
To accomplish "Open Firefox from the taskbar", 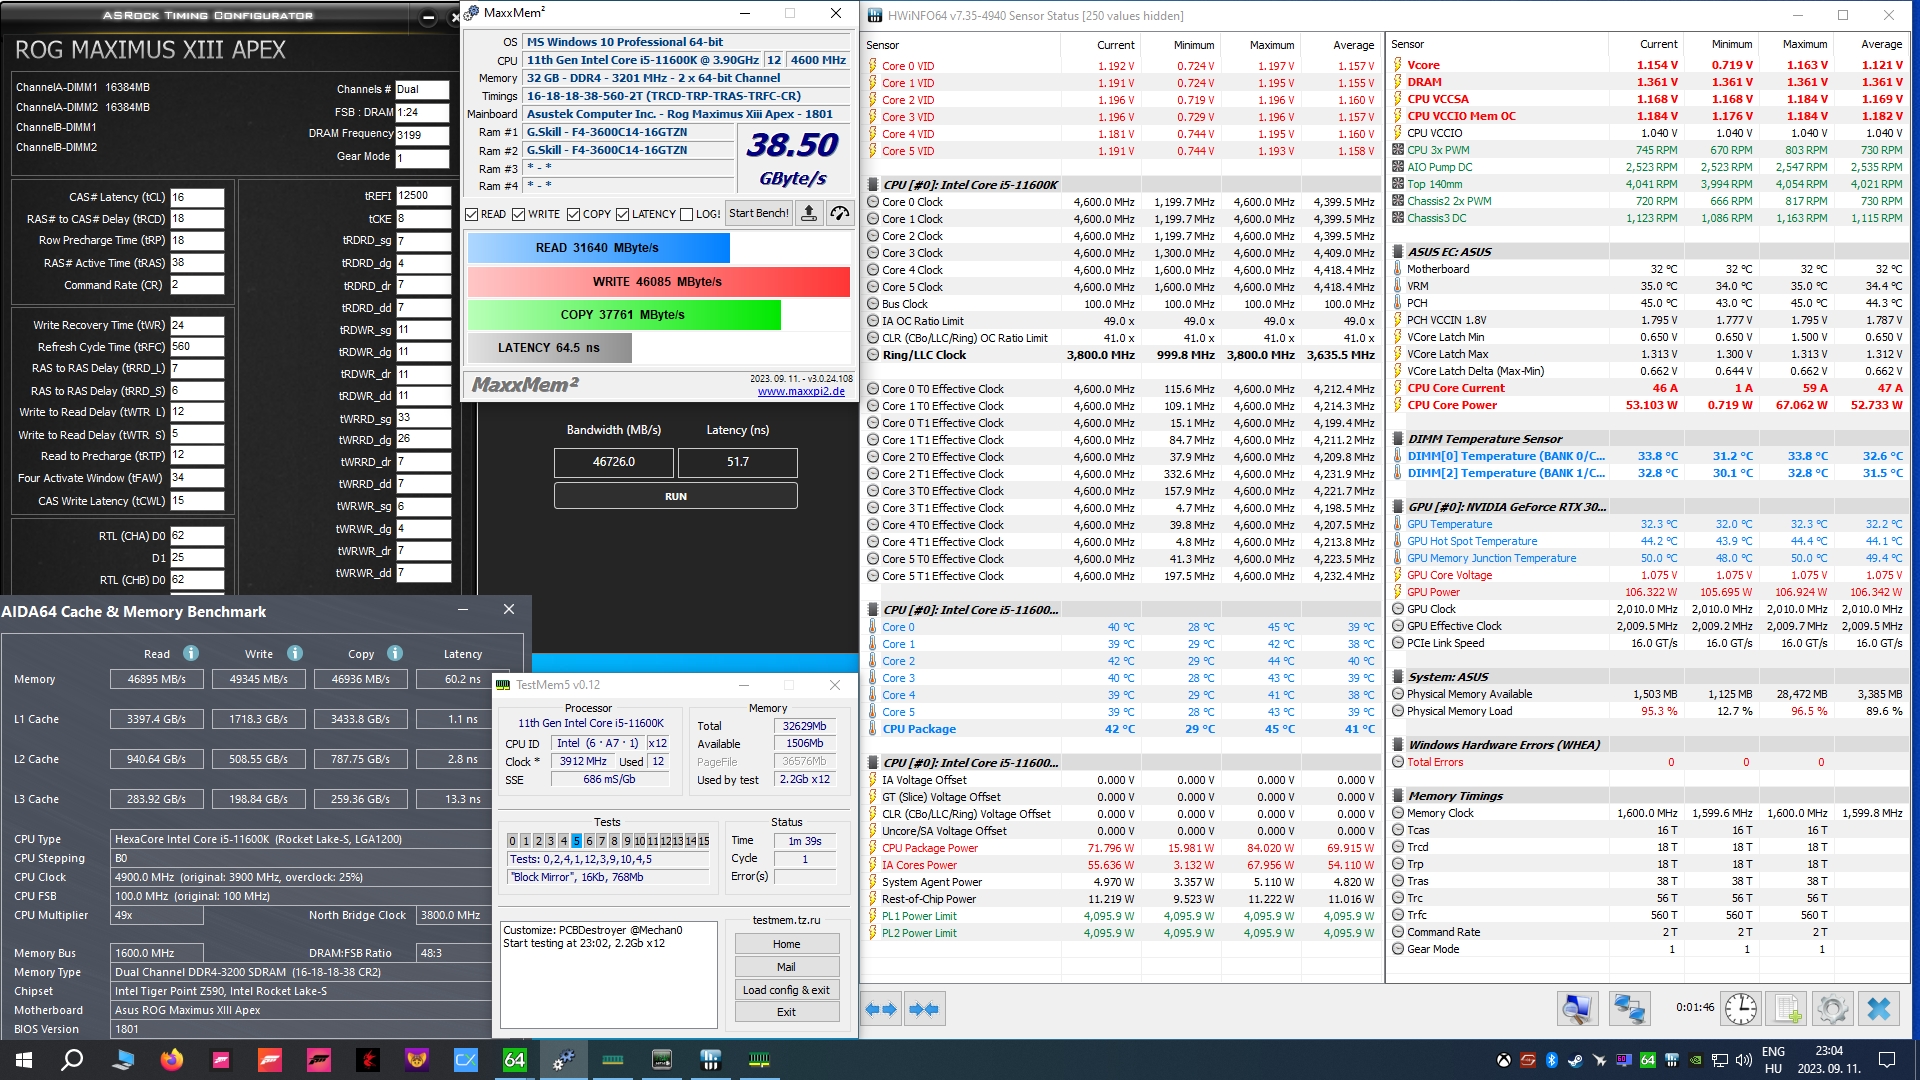I will 172,1060.
